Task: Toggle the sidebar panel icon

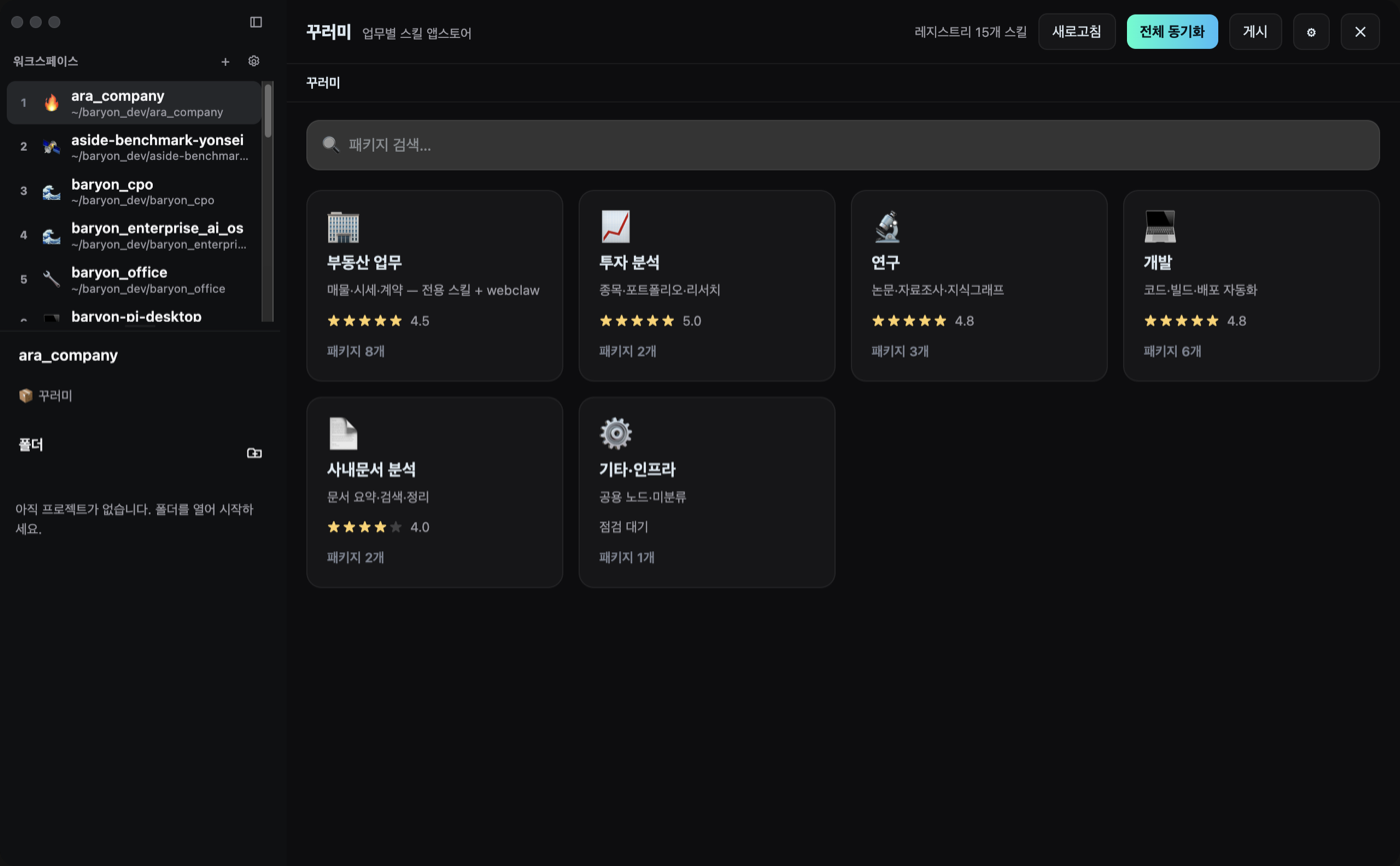Action: pyautogui.click(x=256, y=22)
